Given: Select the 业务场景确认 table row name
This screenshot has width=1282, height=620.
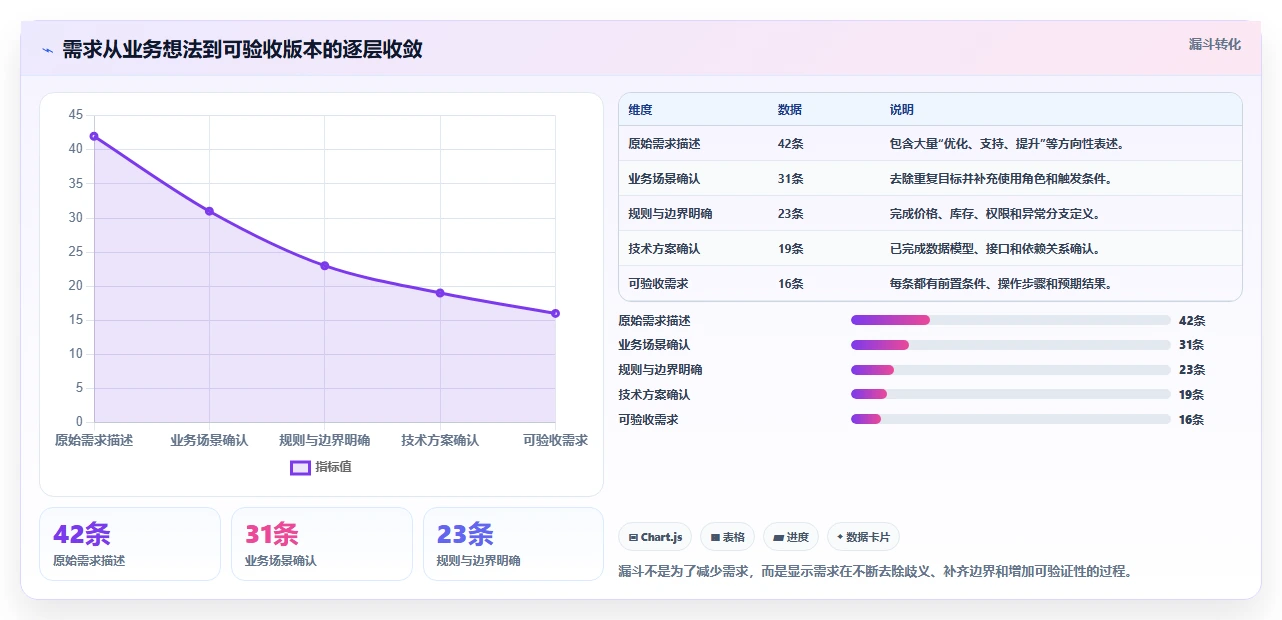Looking at the screenshot, I should coord(664,179).
